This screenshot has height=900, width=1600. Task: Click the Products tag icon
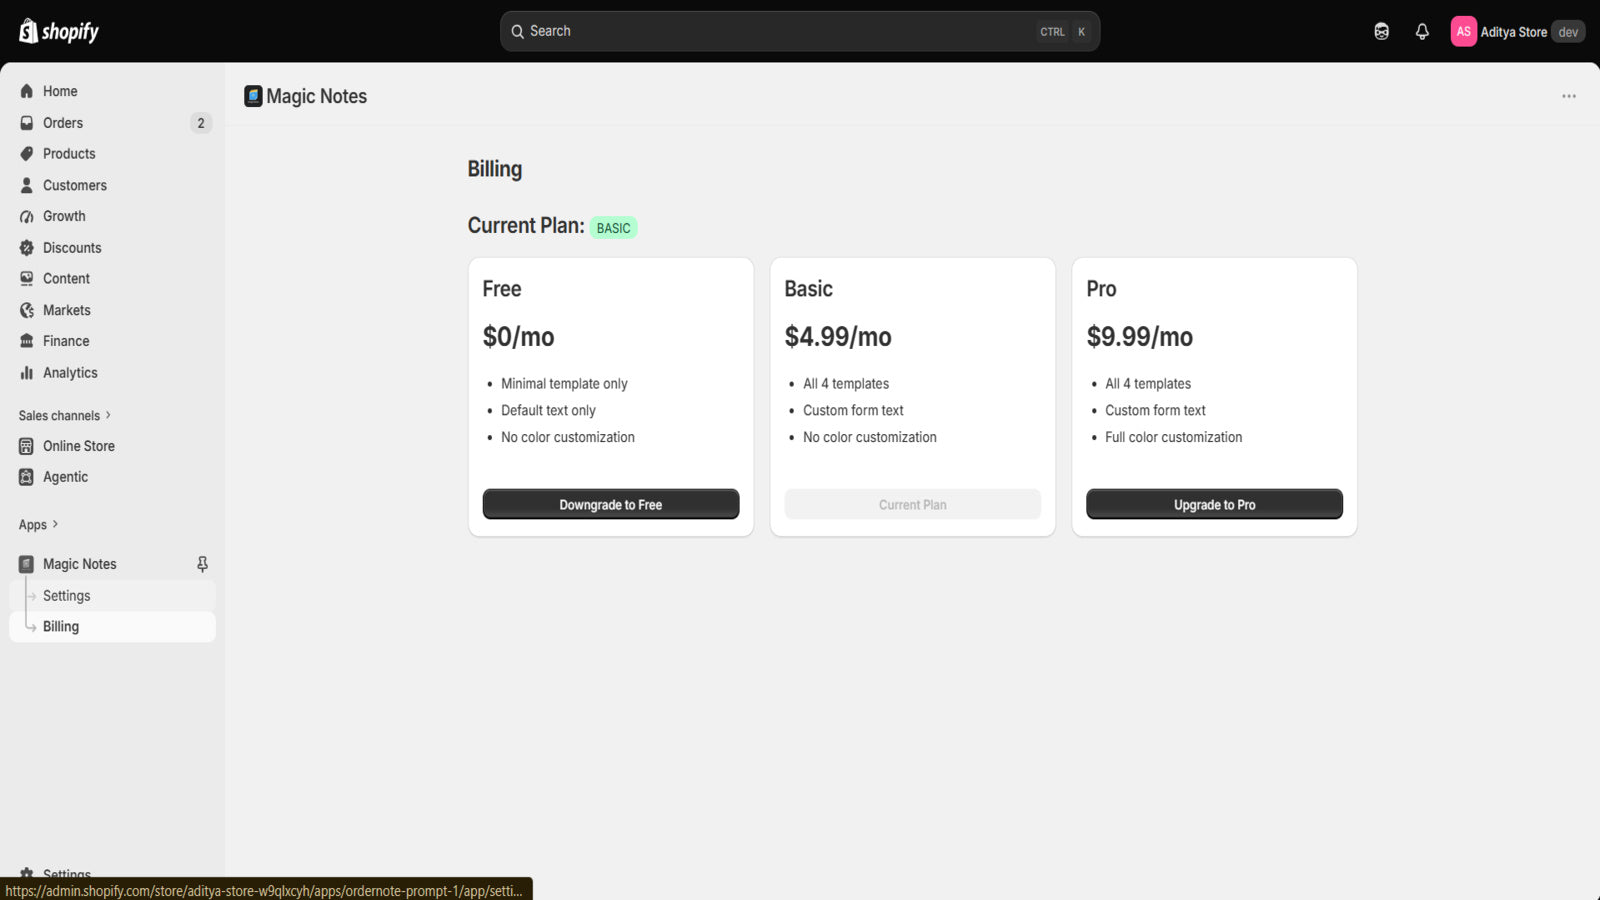[27, 154]
